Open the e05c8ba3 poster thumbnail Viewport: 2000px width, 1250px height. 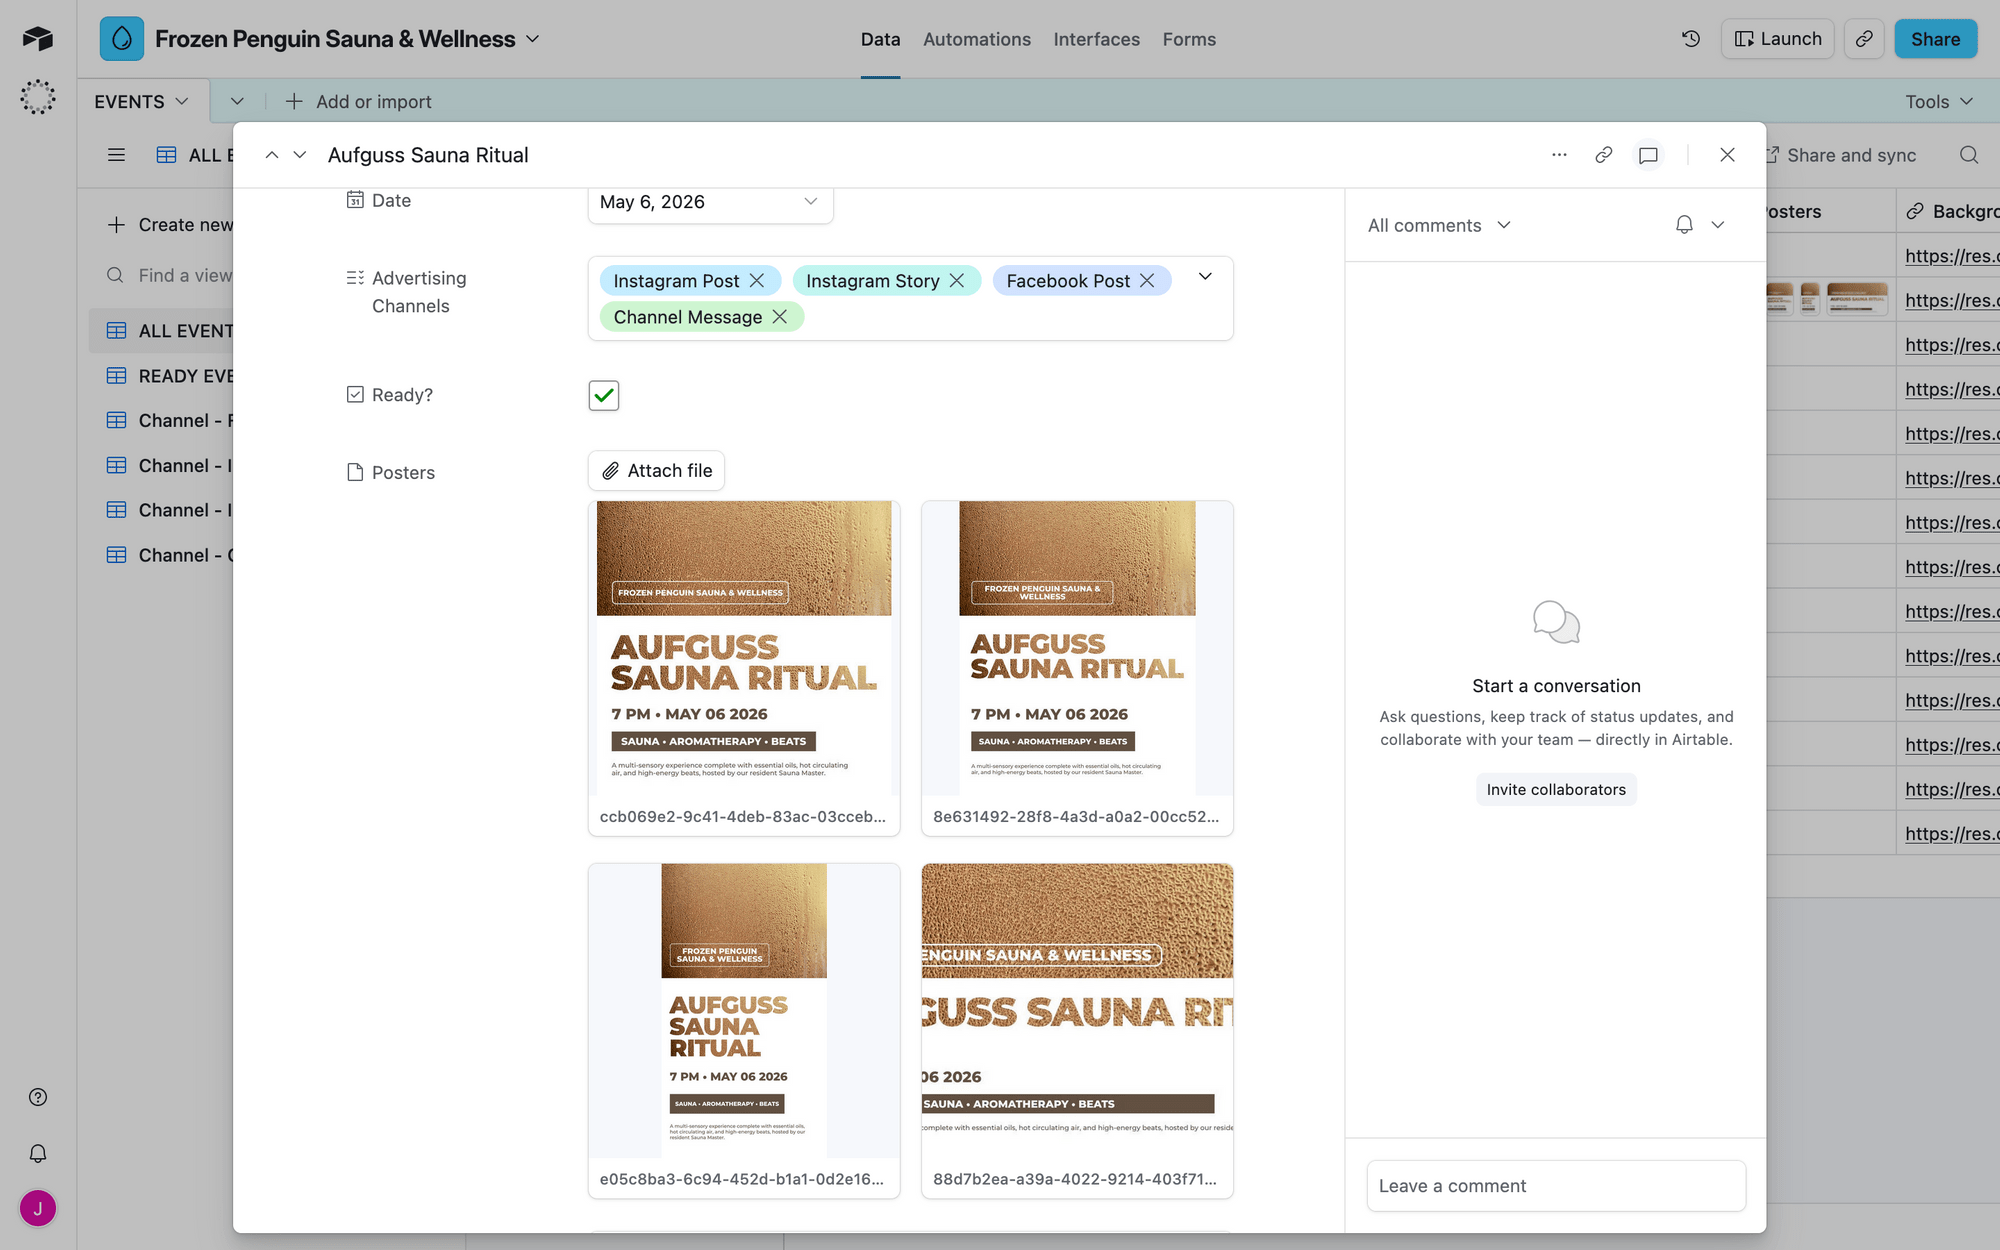[x=744, y=1010]
